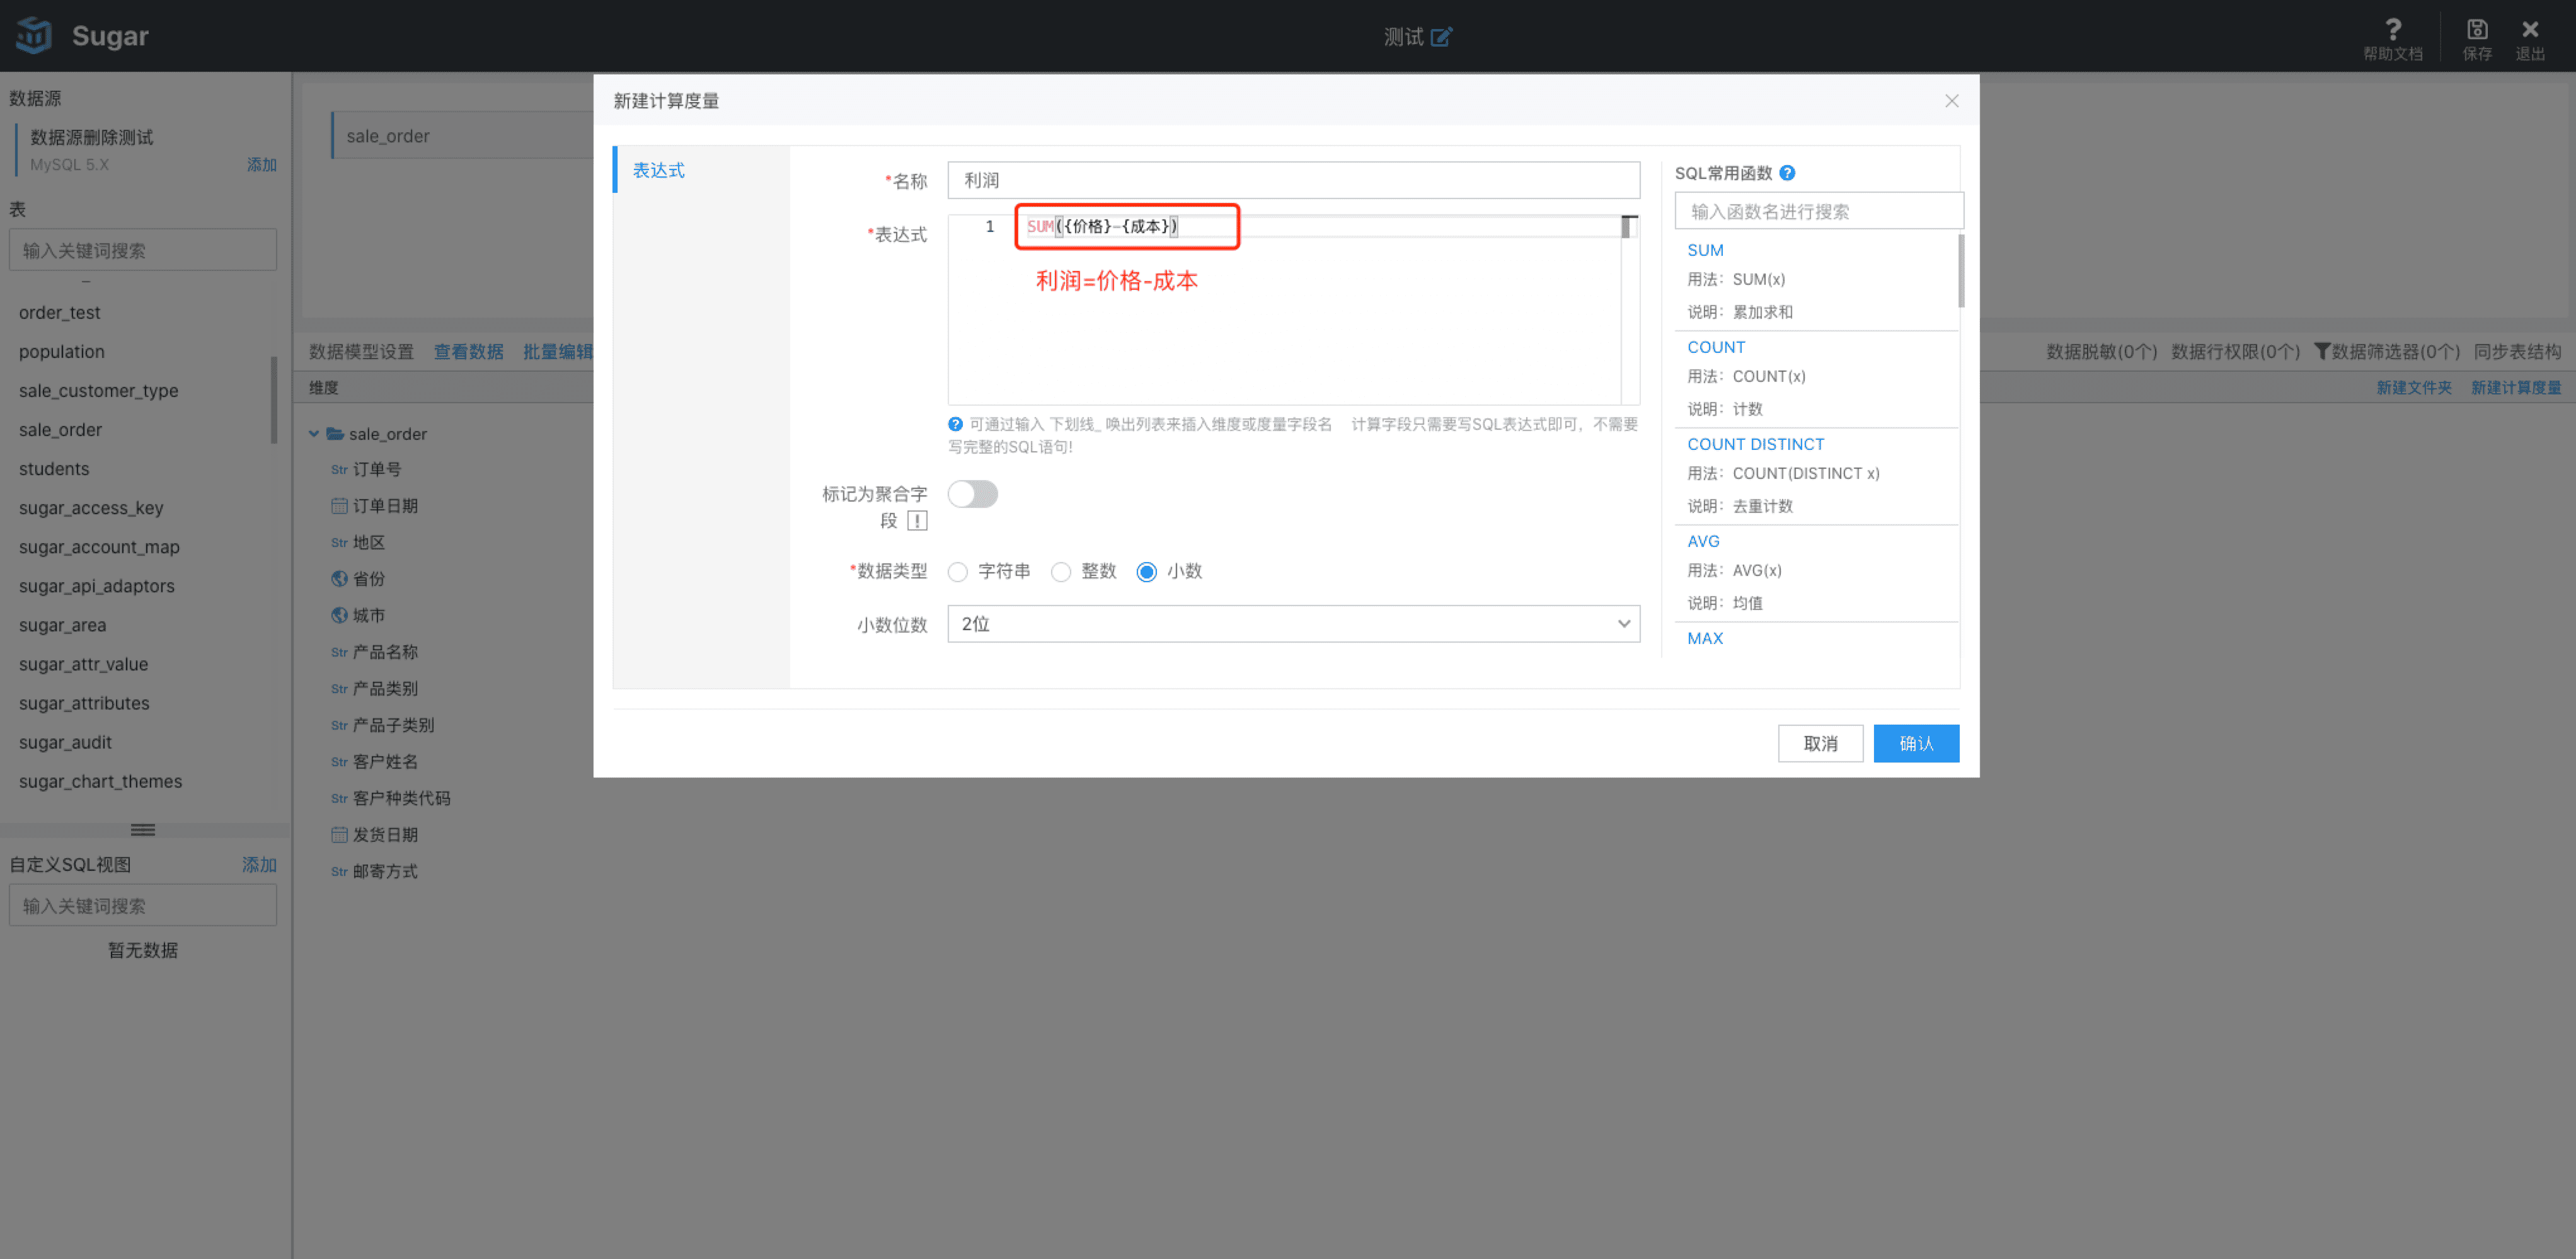Click the 同步表结构 link
Image resolution: width=2576 pixels, height=1259 pixels.
pyautogui.click(x=2517, y=351)
